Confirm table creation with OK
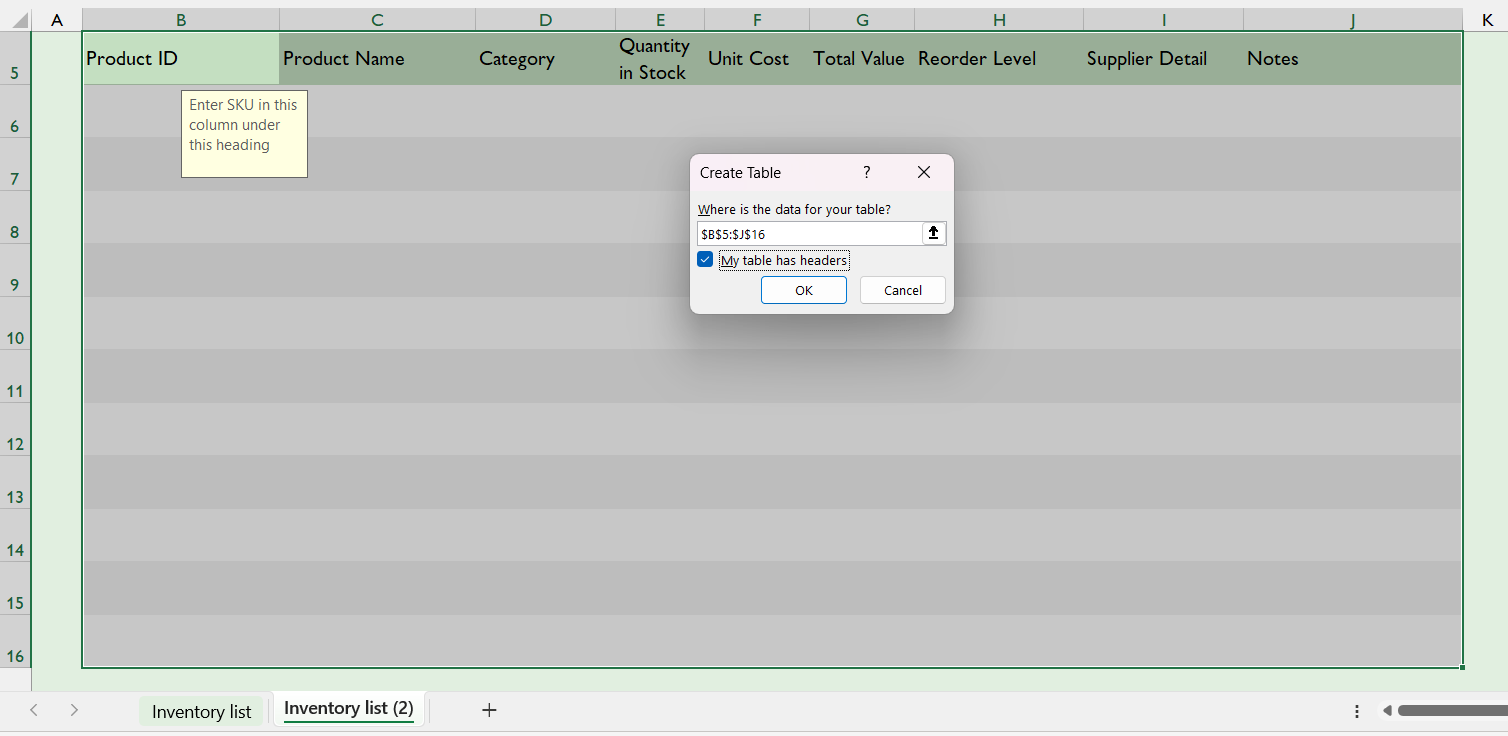This screenshot has height=736, width=1508. (x=804, y=290)
